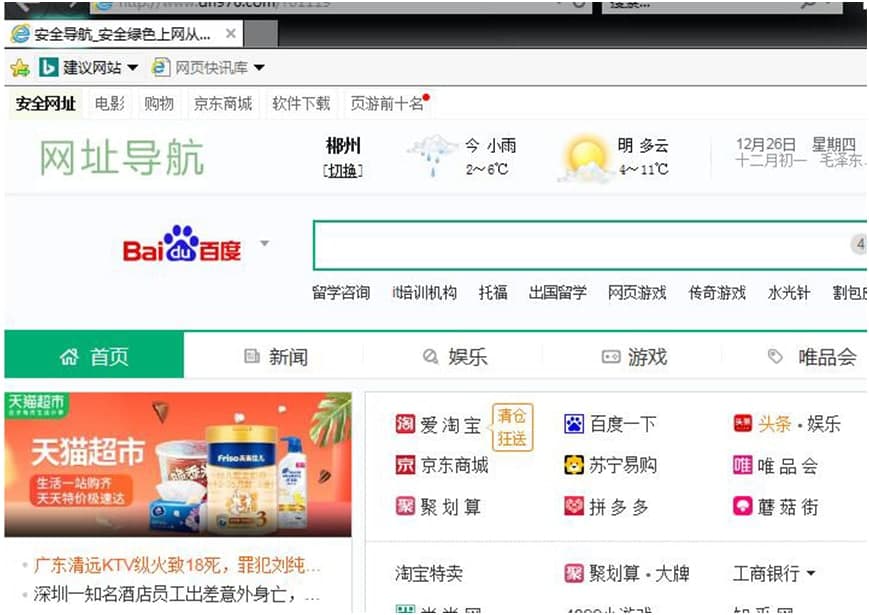Expand the 工商银行 dropdown
Viewport: 869px width, 615px height.
tap(811, 573)
